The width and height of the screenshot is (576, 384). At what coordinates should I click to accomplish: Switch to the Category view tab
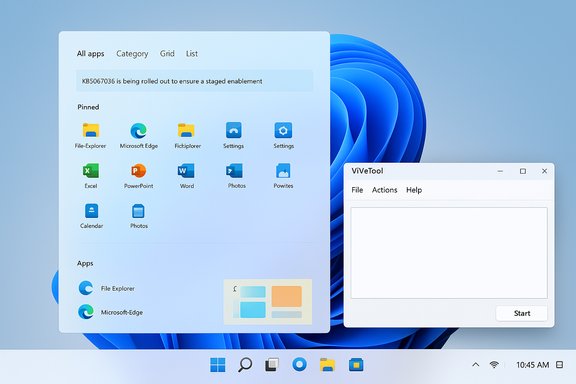[x=132, y=54]
